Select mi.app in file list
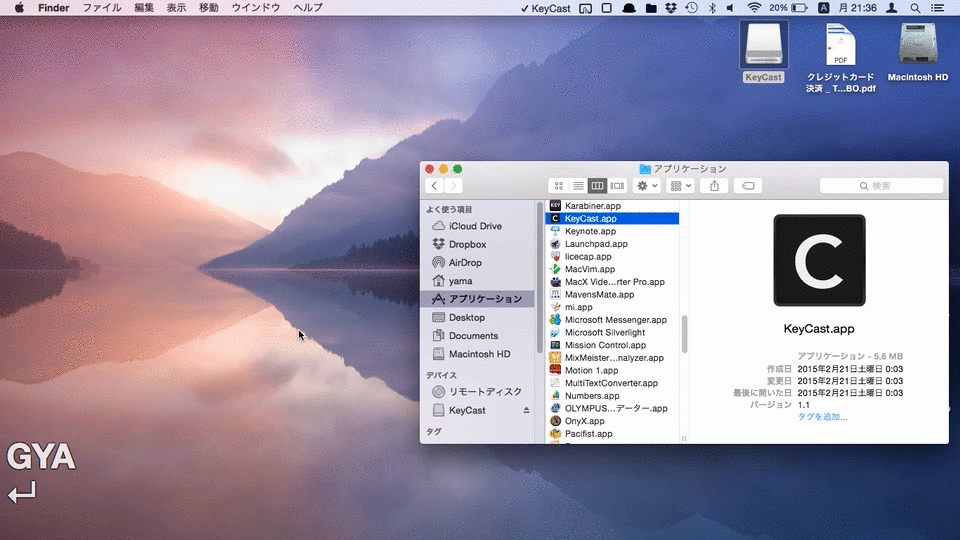The image size is (960, 540). [612, 307]
